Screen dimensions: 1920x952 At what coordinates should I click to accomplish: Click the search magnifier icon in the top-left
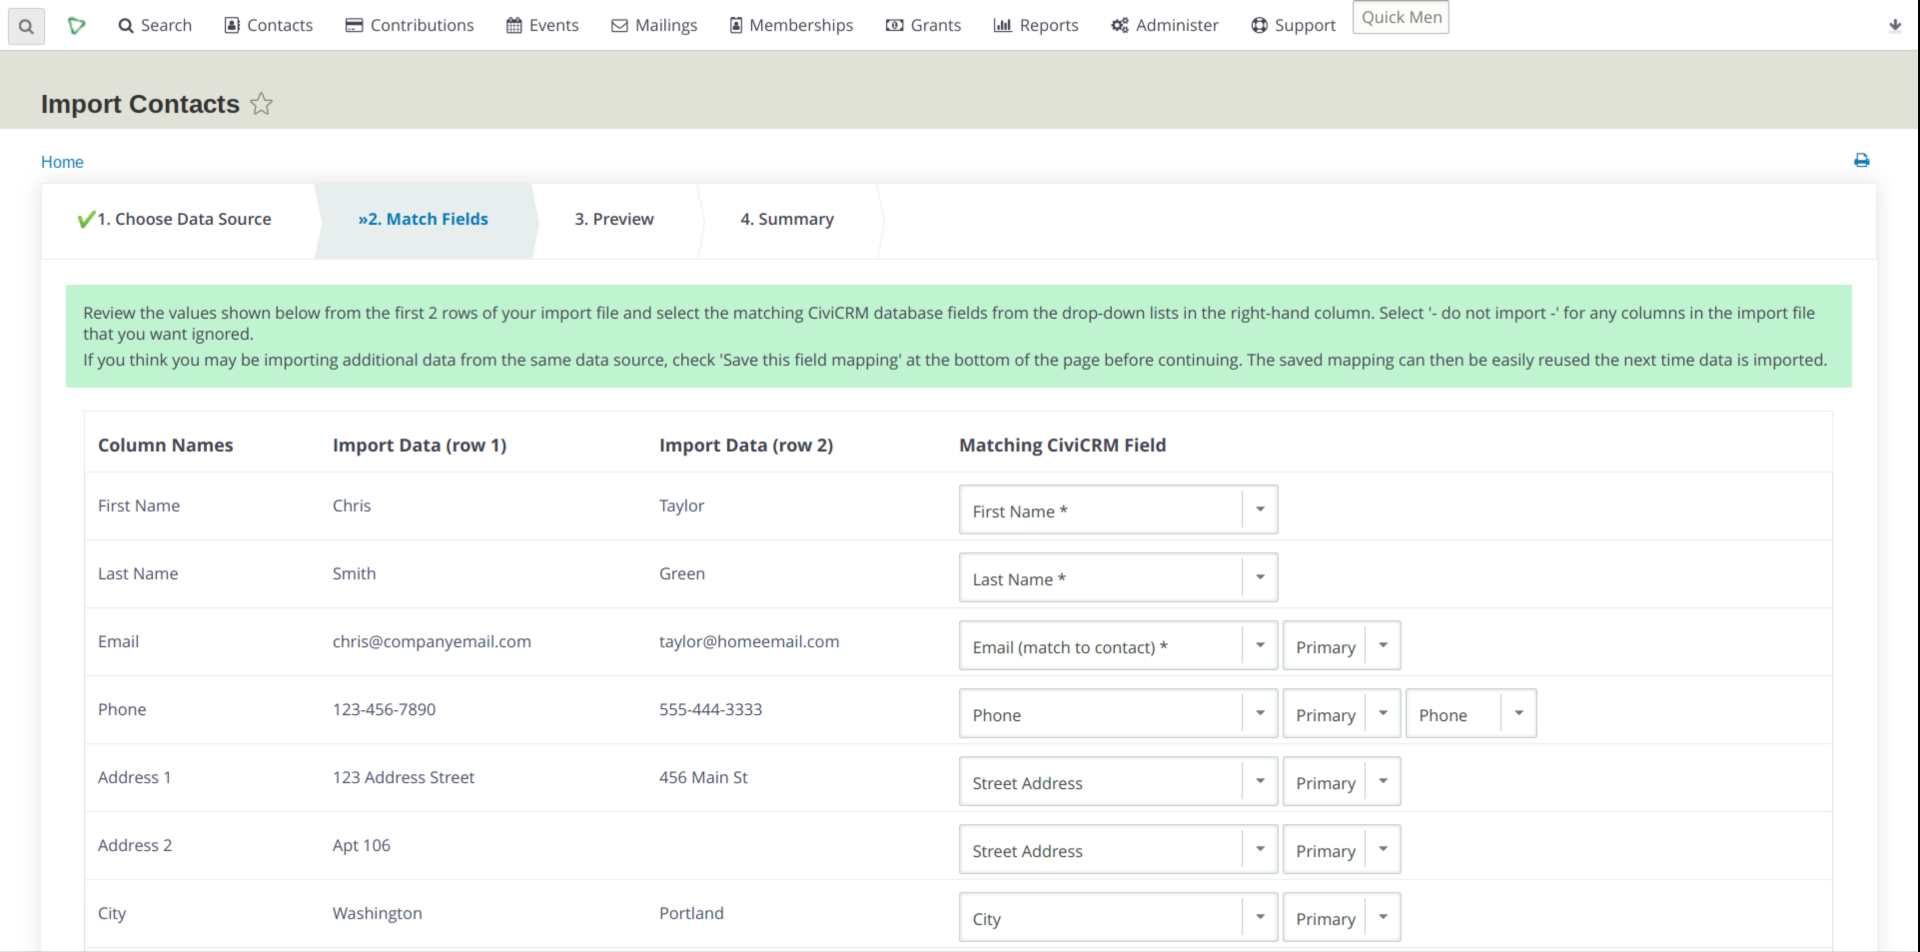[x=25, y=26]
